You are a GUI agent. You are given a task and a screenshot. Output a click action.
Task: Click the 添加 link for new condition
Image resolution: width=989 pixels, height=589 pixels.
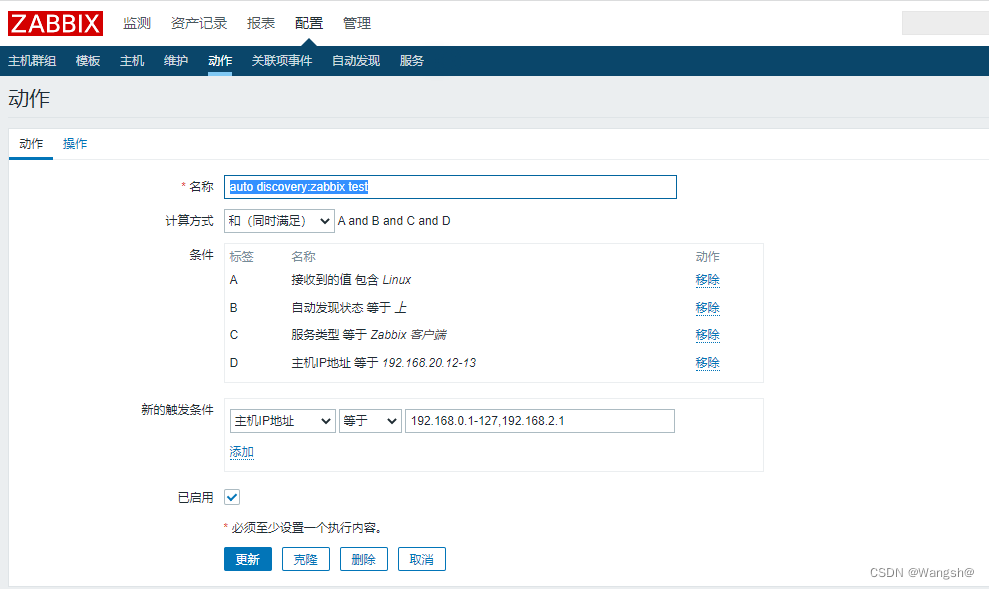[x=241, y=452]
